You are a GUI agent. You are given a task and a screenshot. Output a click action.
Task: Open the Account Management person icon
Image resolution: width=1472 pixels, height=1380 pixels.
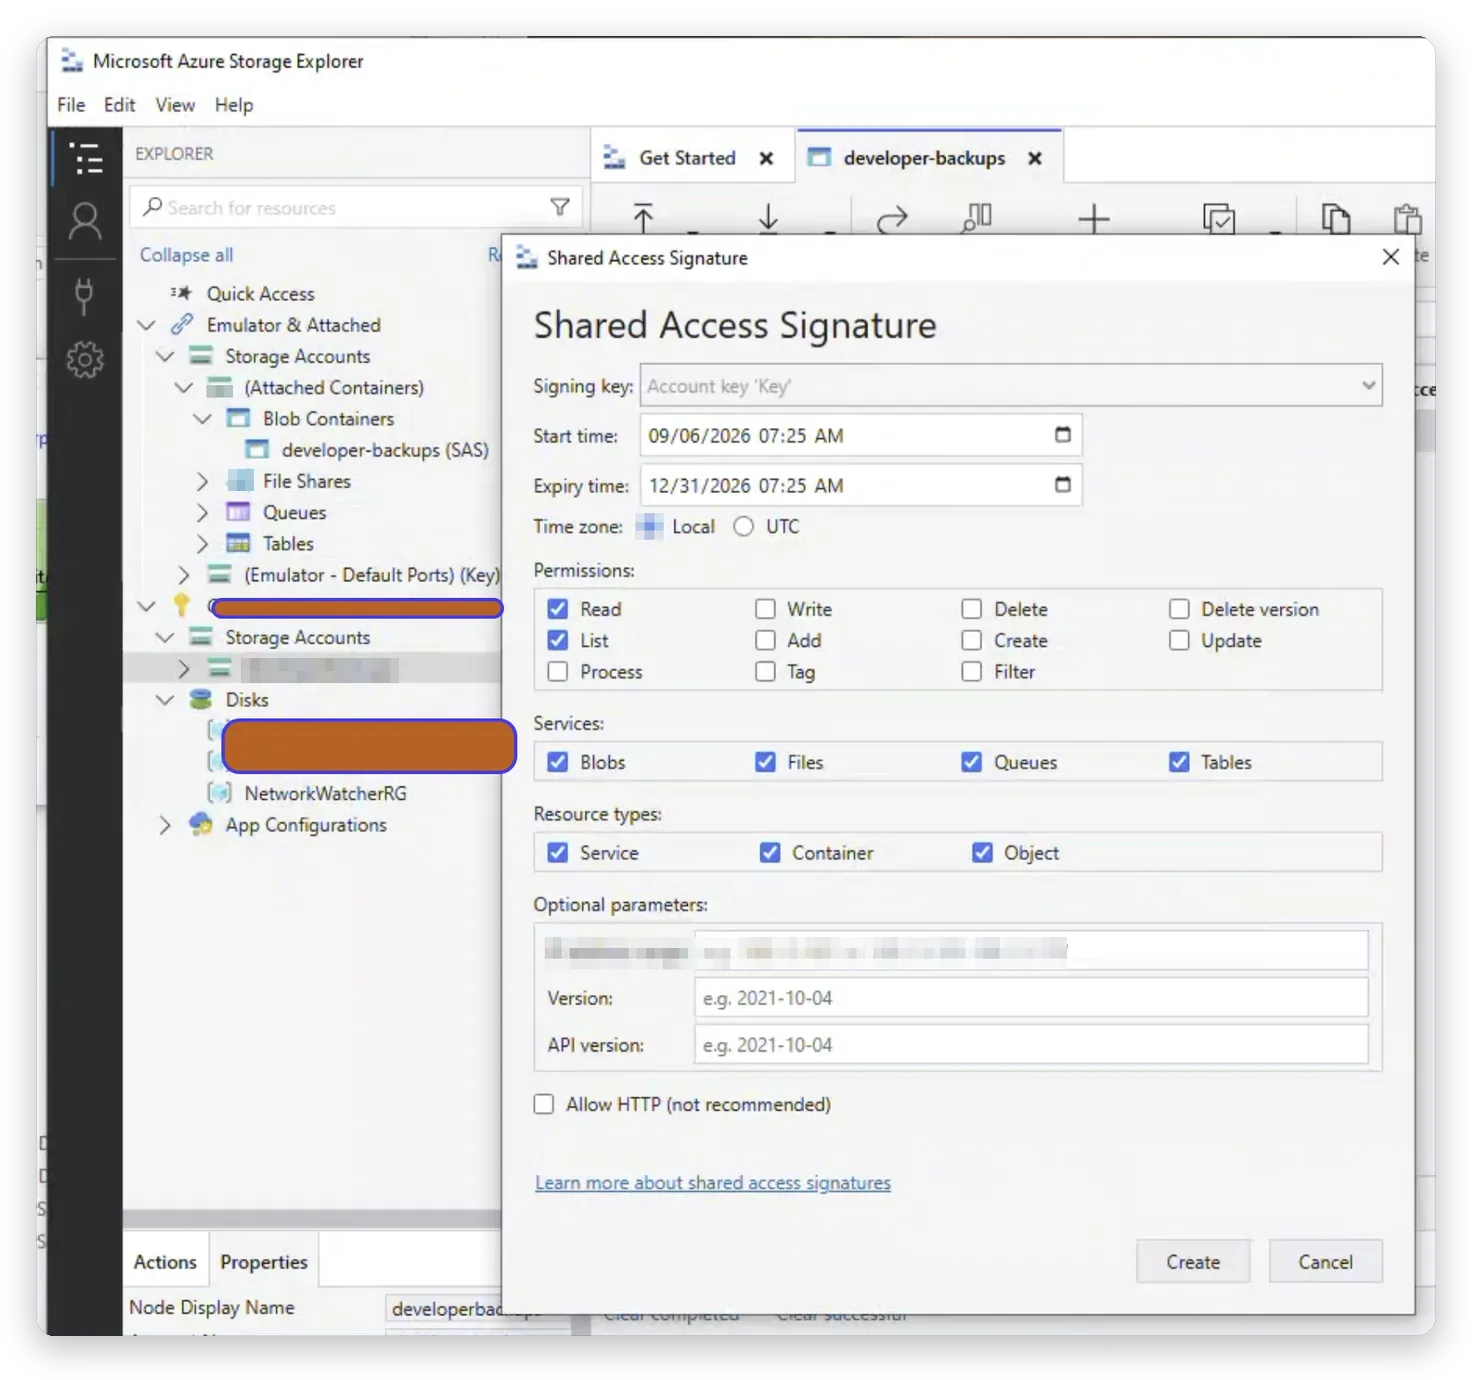85,222
